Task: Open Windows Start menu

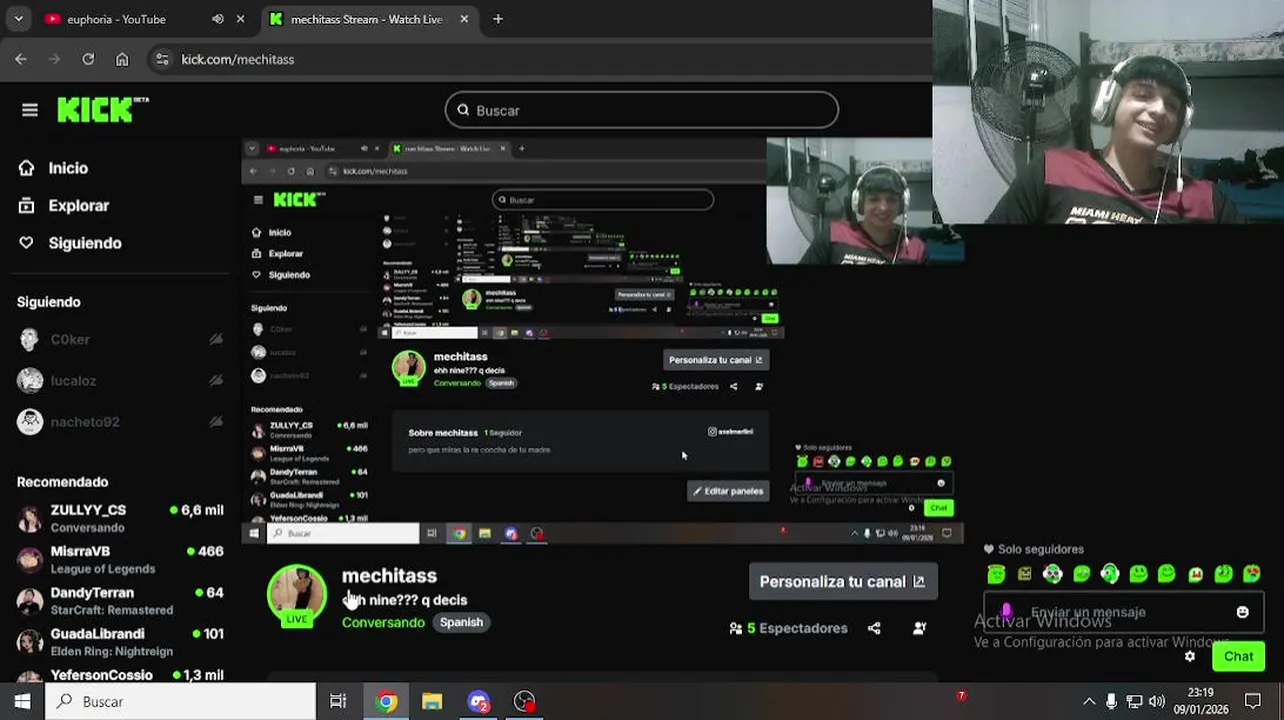Action: click(x=22, y=701)
